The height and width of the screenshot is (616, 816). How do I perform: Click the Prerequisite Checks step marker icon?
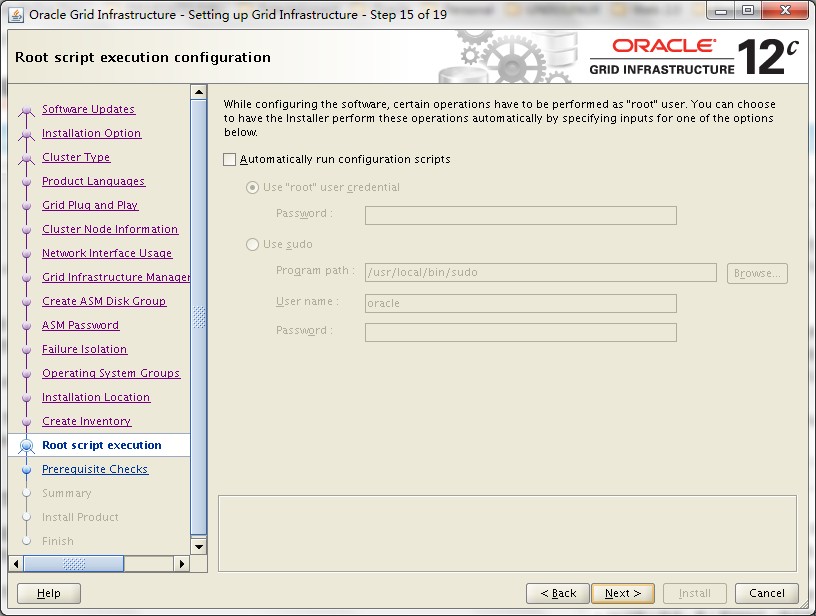27,469
